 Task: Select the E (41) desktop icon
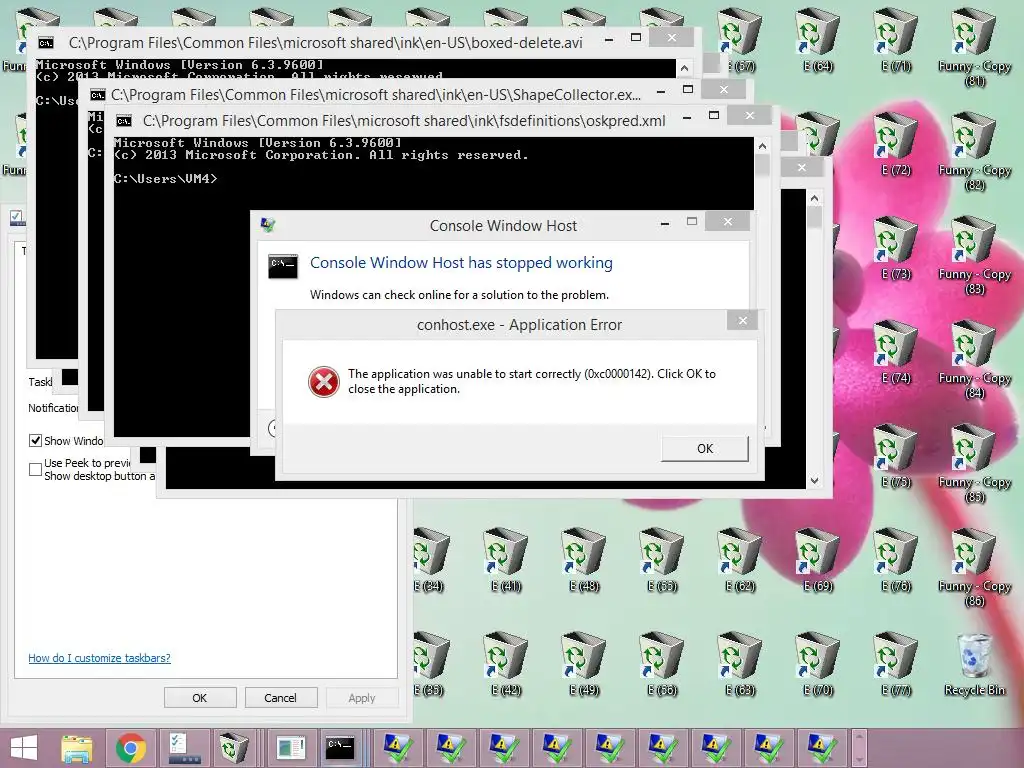point(505,560)
